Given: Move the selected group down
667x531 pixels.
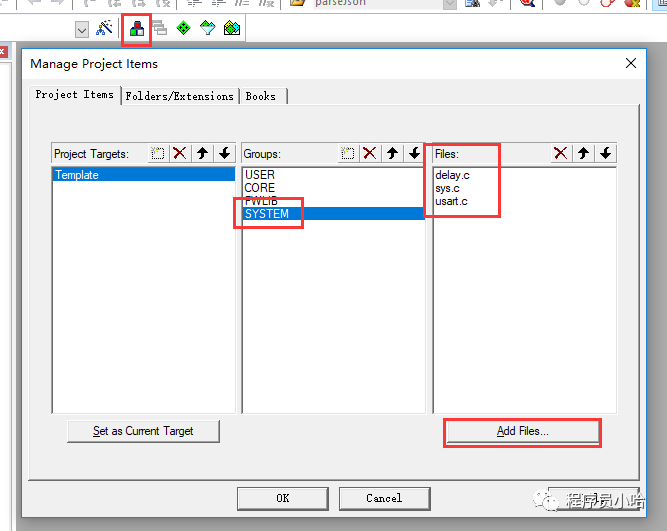Looking at the screenshot, I should (414, 154).
